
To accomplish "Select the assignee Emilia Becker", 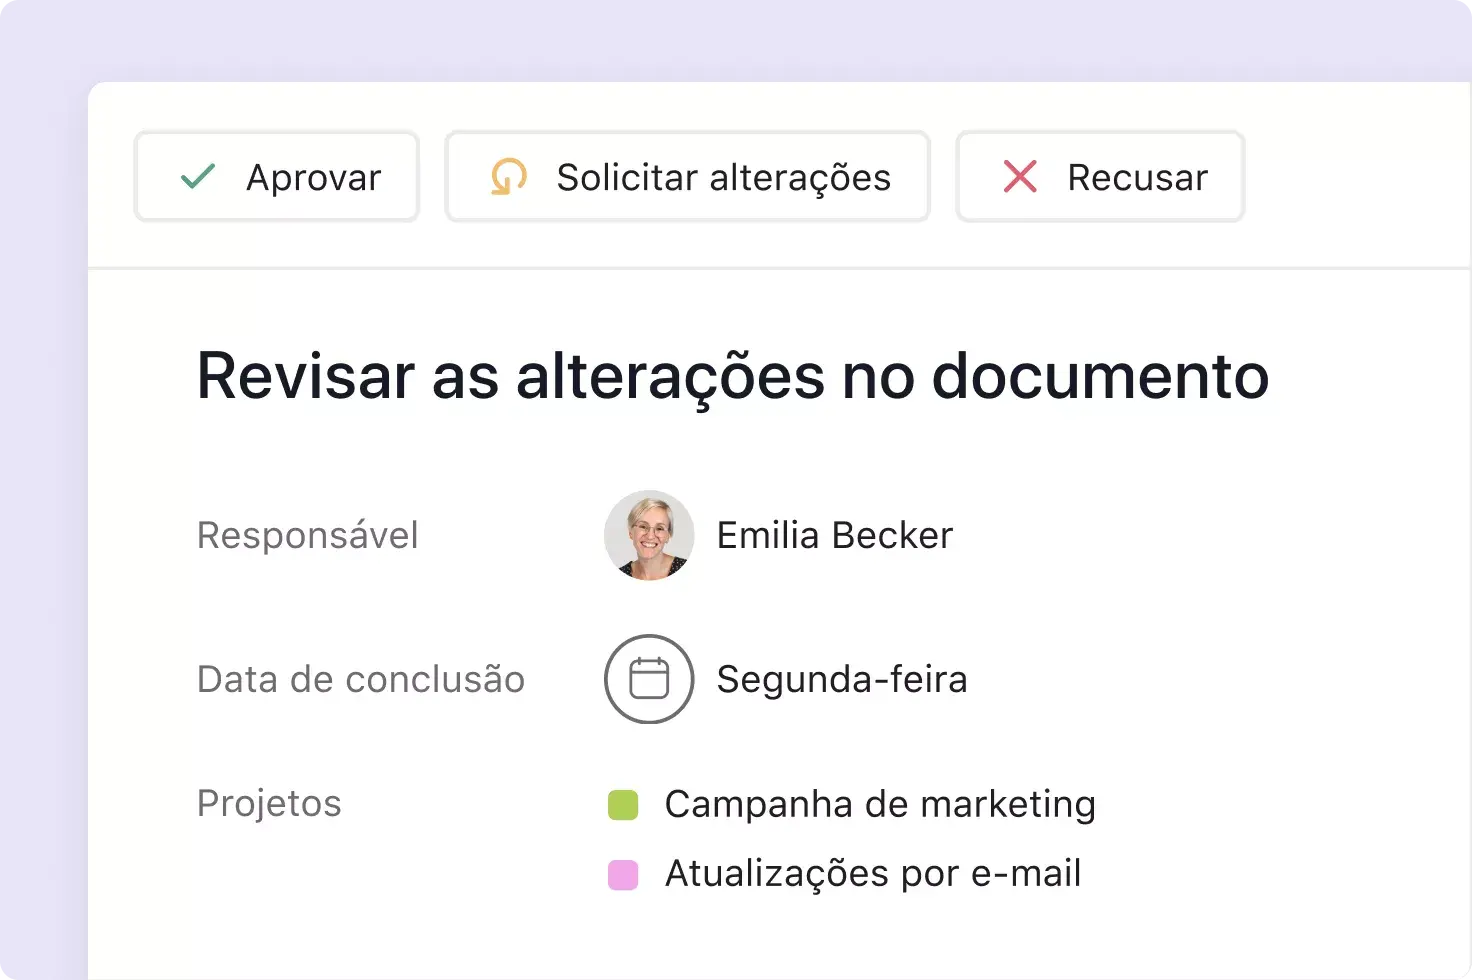I will click(x=834, y=535).
